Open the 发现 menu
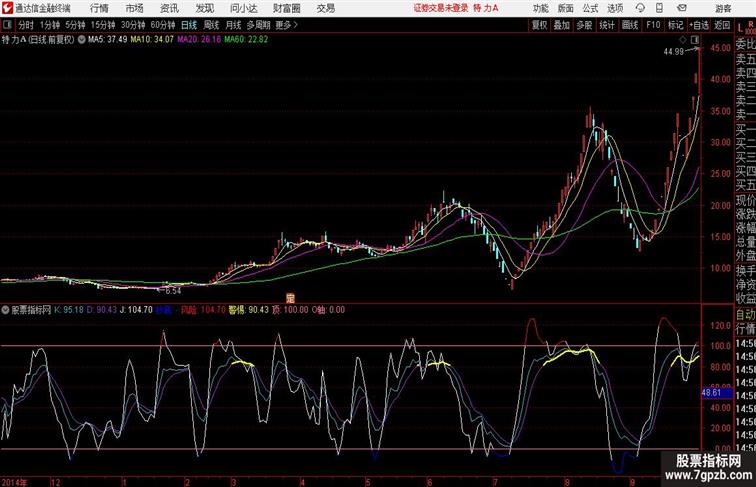This screenshot has height=487, width=756. coord(204,8)
